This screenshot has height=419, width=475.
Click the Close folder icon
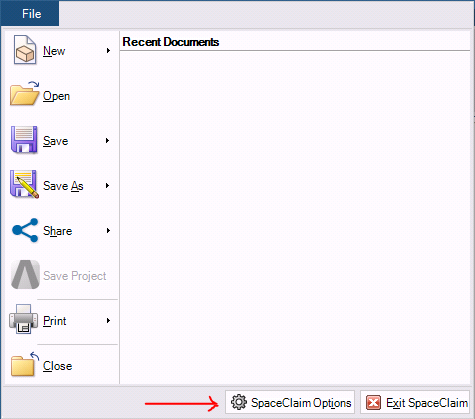pyautogui.click(x=25, y=364)
